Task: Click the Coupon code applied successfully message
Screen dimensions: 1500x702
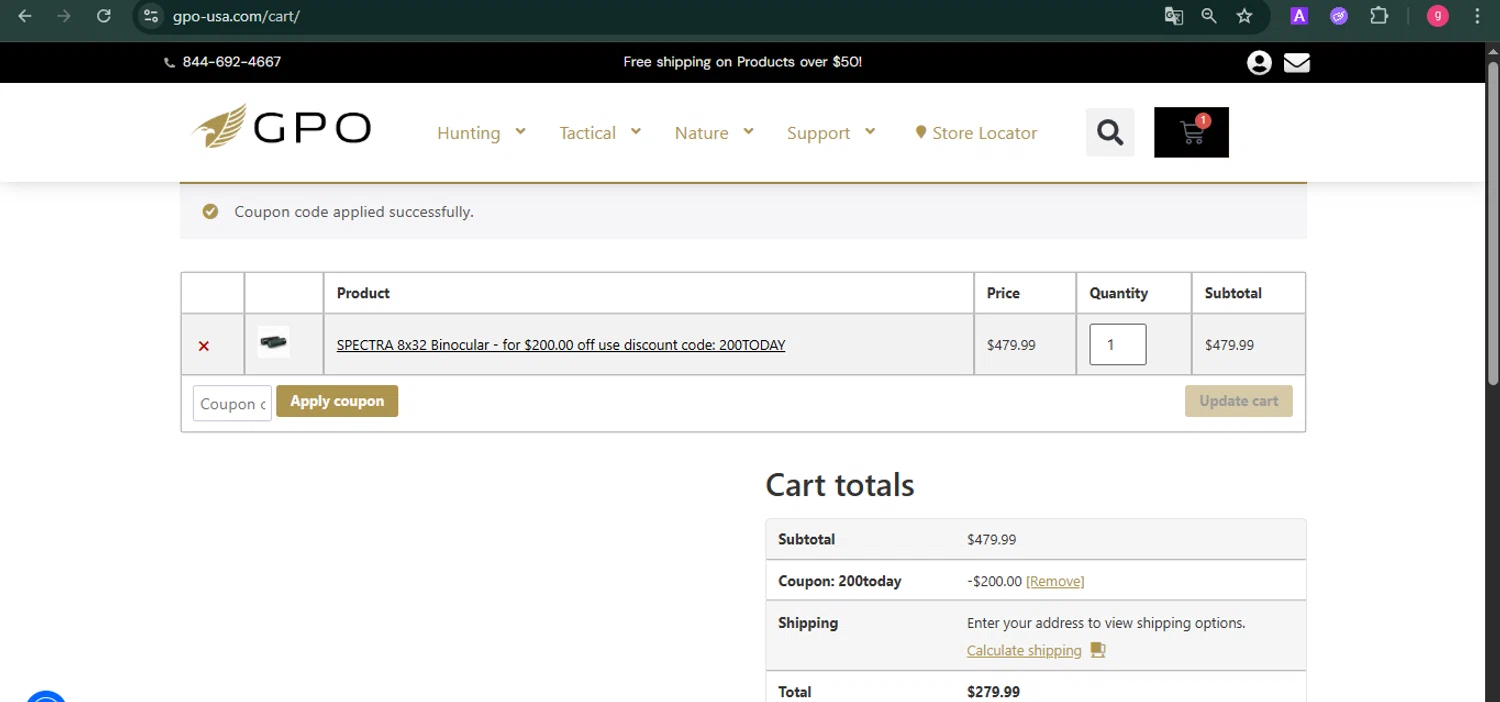Action: pos(354,212)
